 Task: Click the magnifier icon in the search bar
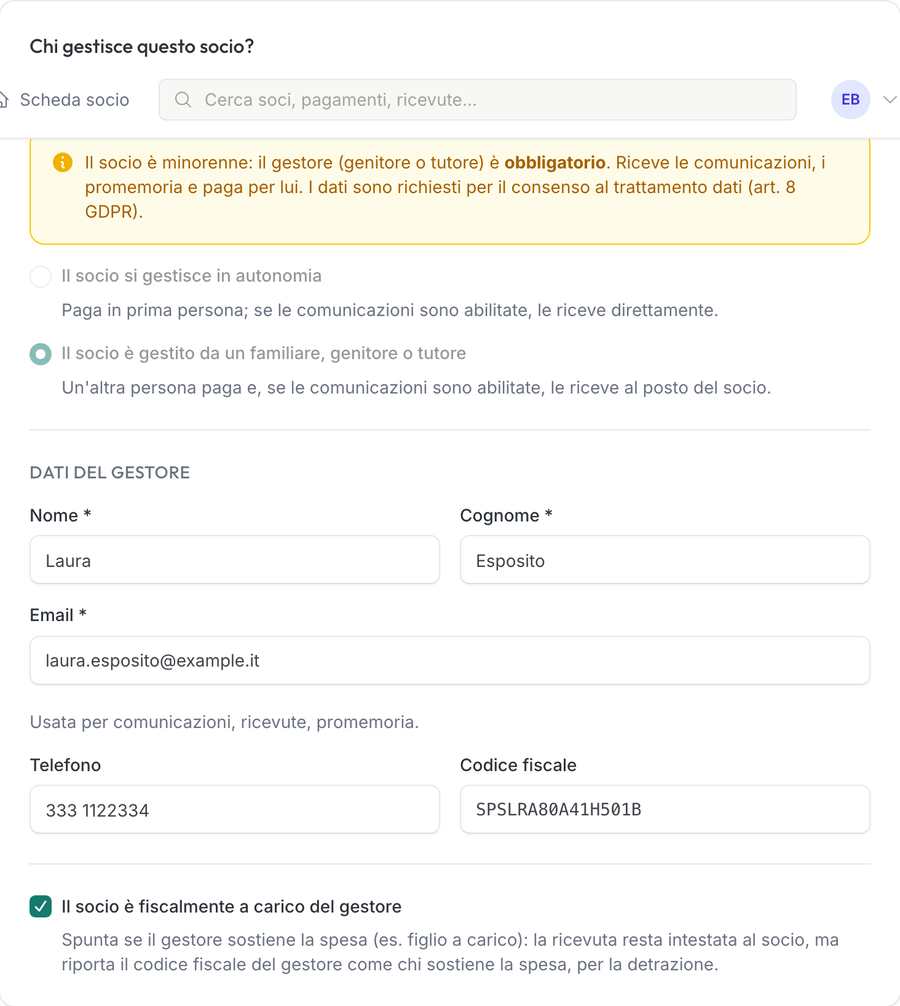point(183,99)
